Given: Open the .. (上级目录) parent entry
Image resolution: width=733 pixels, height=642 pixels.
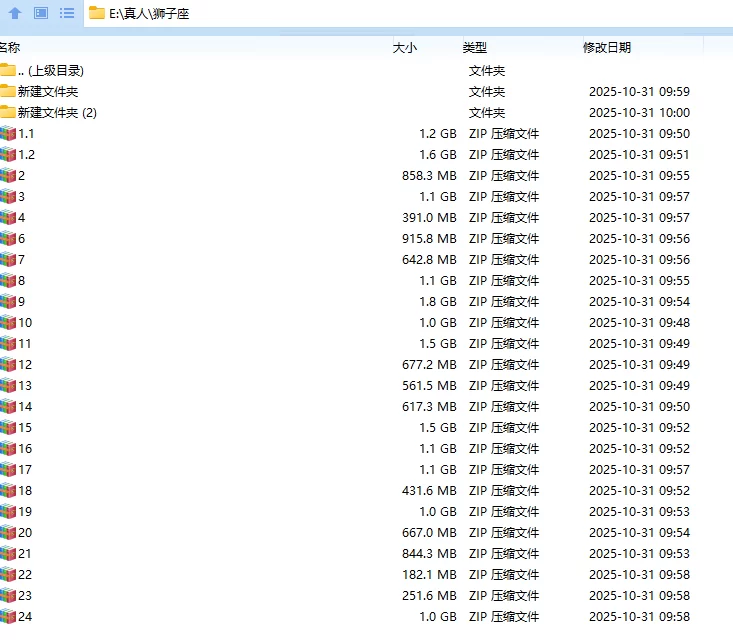Looking at the screenshot, I should [x=50, y=71].
